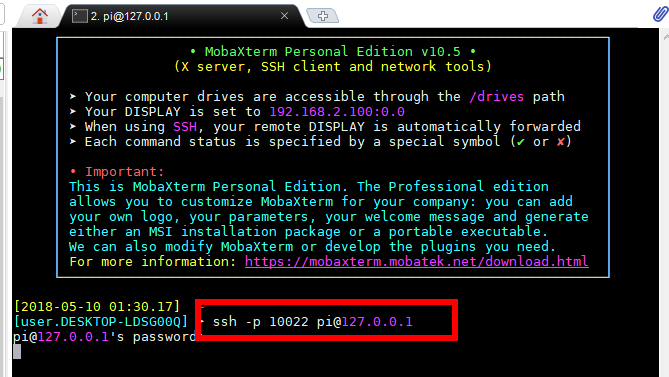Click the blue paperclip icon
The image size is (669, 377).
pos(660,14)
